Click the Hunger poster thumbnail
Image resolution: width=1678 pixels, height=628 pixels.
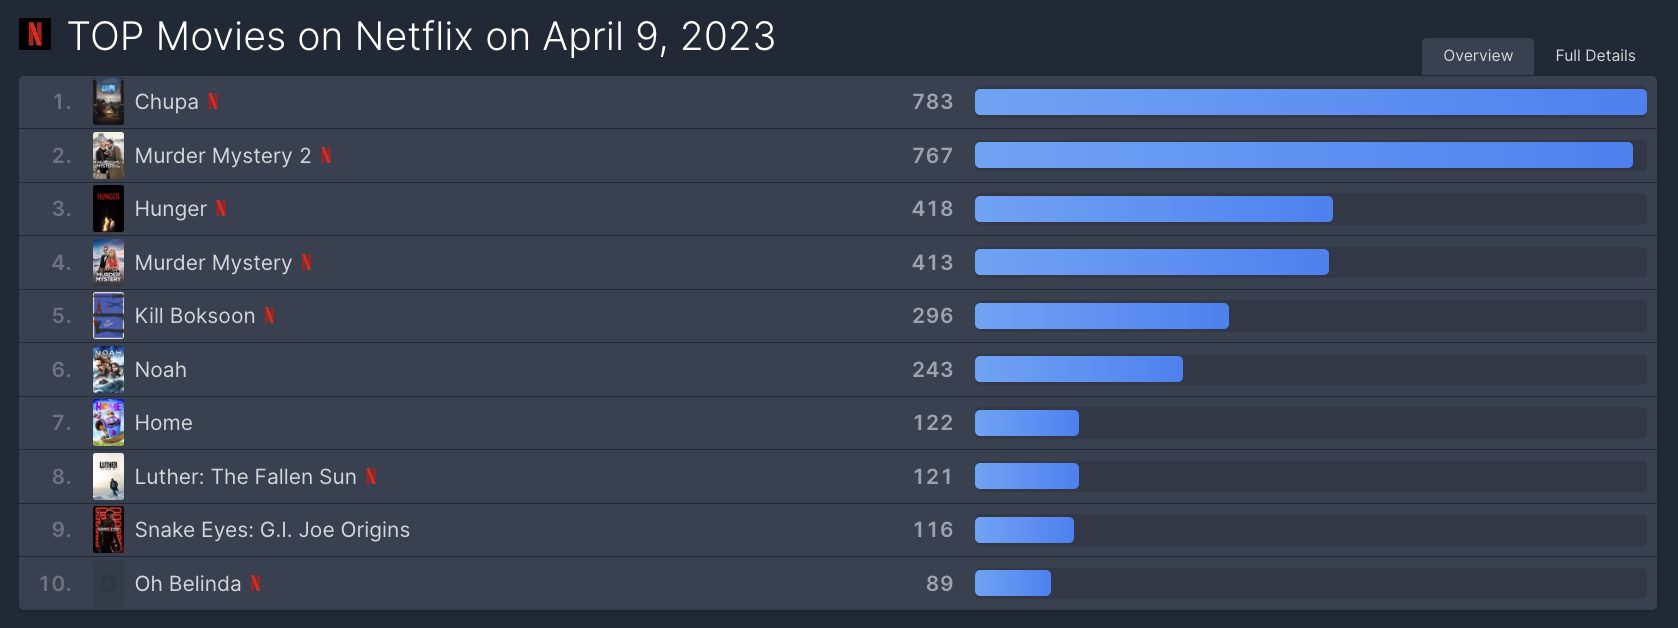tap(108, 209)
